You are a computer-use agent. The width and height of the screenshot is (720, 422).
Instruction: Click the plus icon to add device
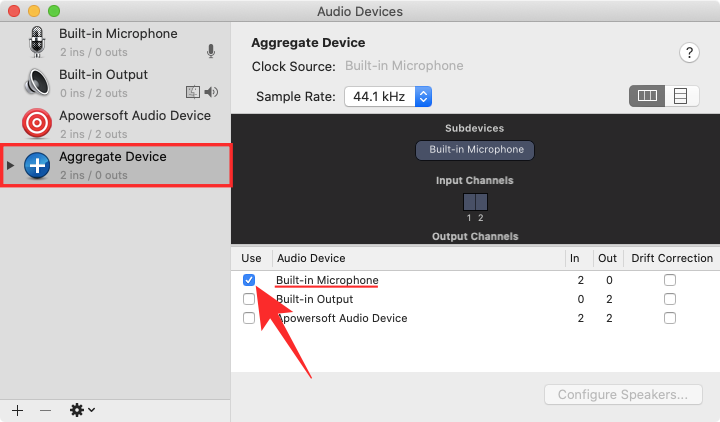[x=17, y=410]
